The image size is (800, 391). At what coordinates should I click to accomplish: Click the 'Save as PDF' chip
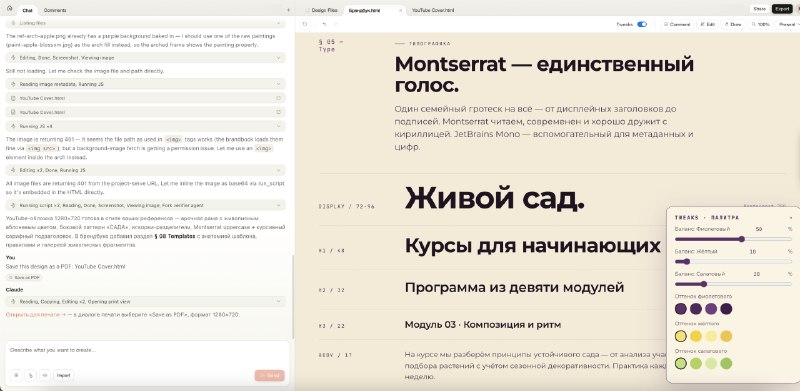[24, 277]
